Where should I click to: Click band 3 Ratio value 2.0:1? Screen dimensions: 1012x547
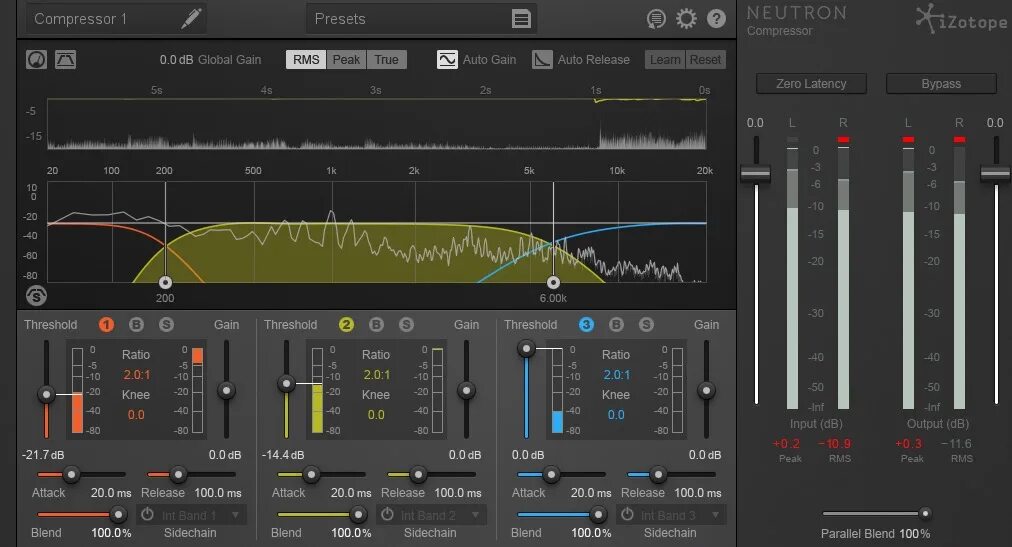click(x=617, y=375)
